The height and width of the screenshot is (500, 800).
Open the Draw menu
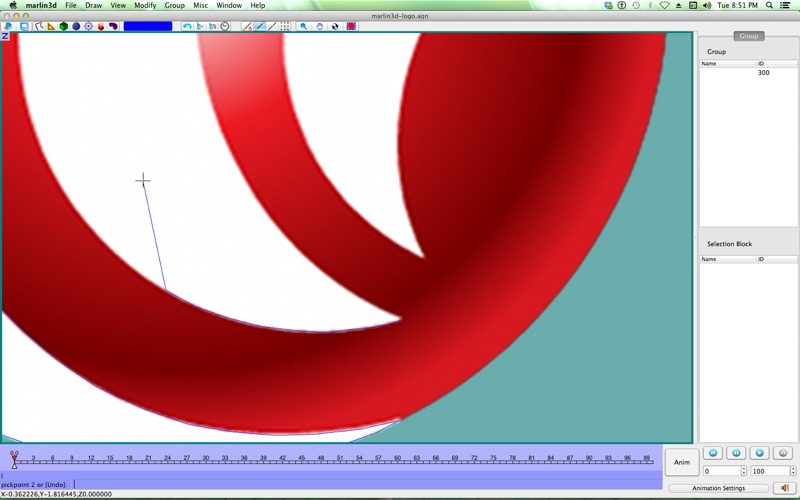click(x=93, y=5)
